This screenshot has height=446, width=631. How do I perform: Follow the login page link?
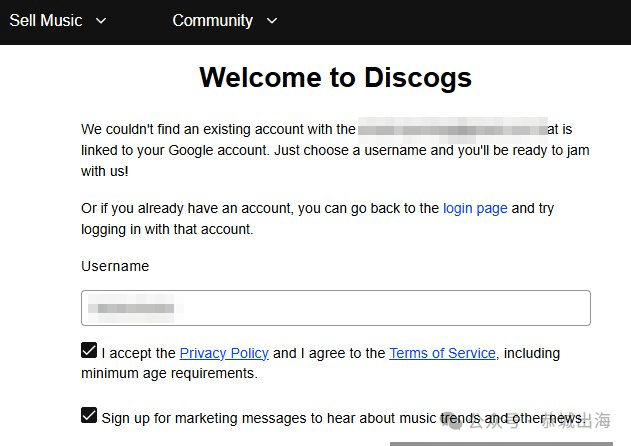pyautogui.click(x=475, y=209)
